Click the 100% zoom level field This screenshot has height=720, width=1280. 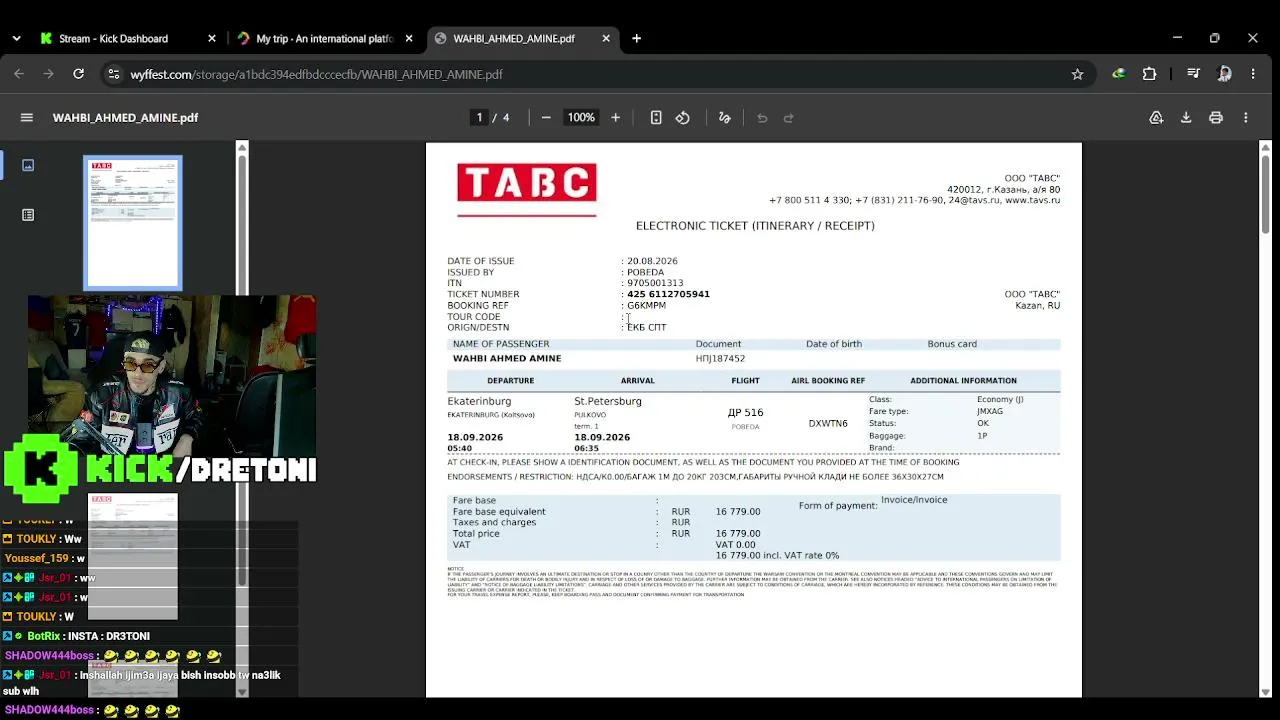click(581, 117)
